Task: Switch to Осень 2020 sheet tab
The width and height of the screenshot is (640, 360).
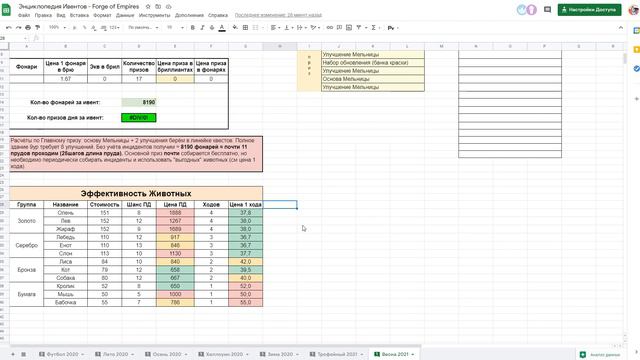Action: click(167, 354)
